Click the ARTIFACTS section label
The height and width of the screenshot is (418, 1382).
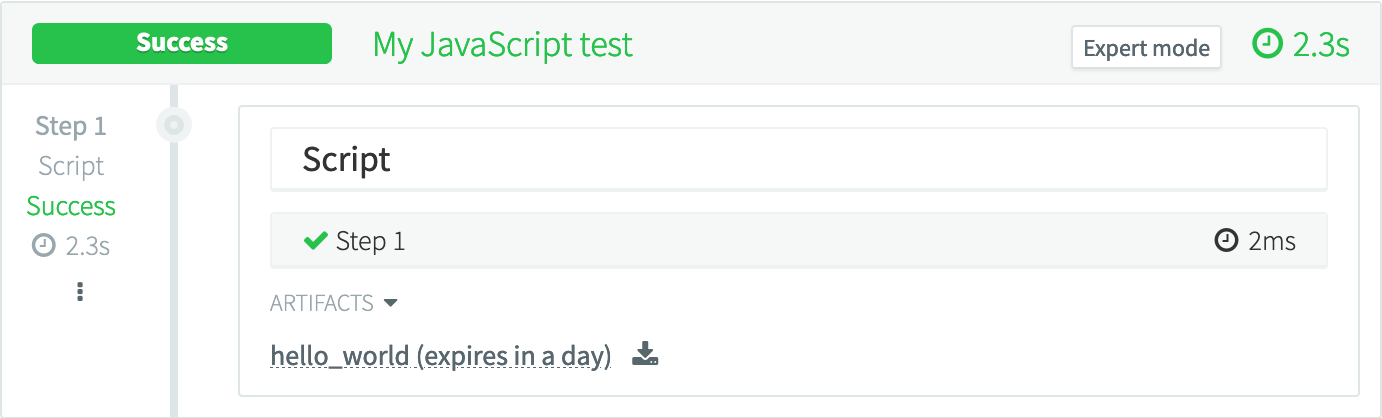[x=321, y=302]
